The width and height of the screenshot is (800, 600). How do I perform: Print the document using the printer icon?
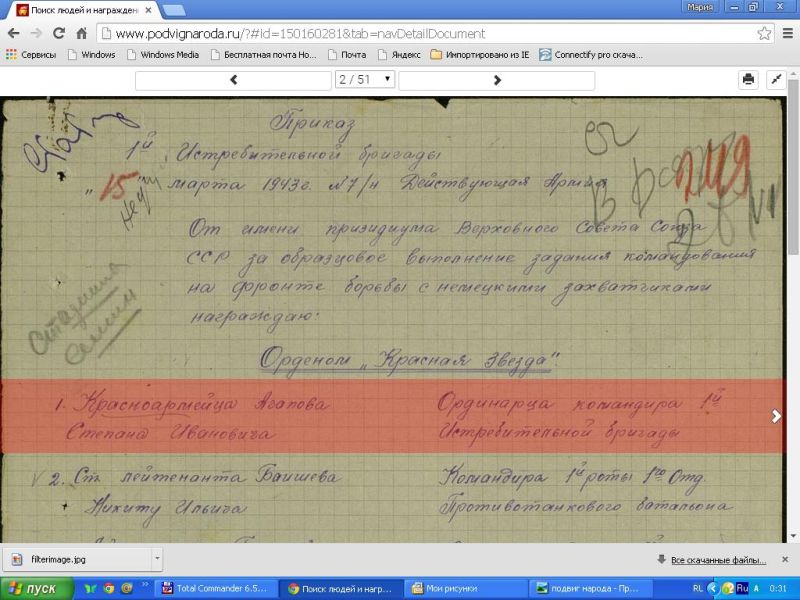click(x=748, y=79)
